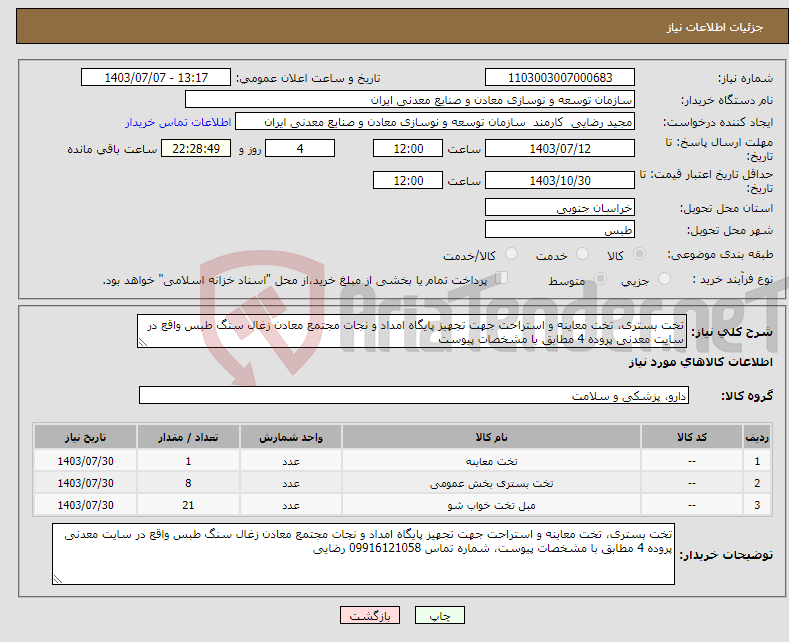Click the remaining time field 22:28:49
The image size is (789, 642).
coord(196,148)
